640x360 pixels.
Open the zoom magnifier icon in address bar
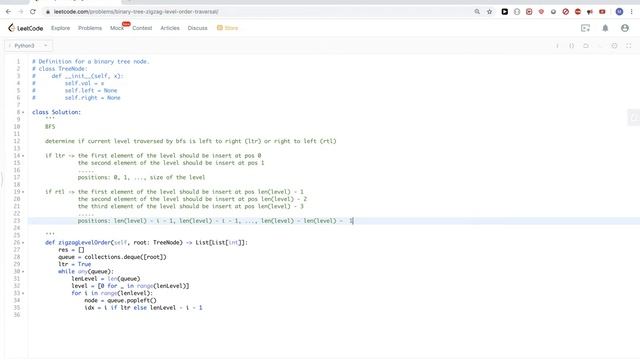477,12
